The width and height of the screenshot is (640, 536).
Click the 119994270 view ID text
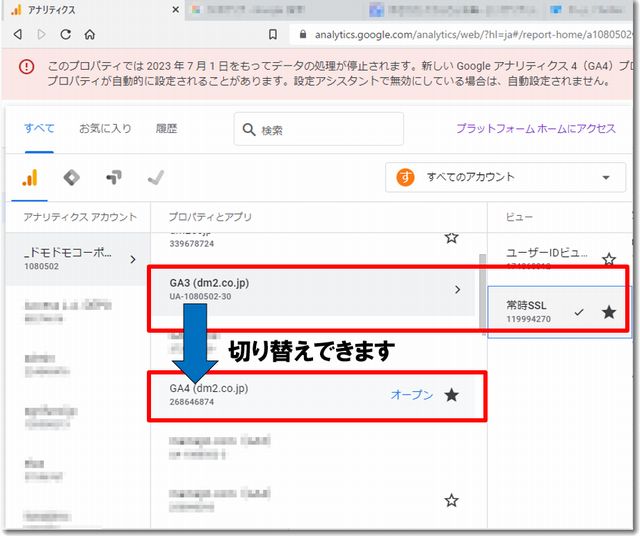tap(529, 319)
